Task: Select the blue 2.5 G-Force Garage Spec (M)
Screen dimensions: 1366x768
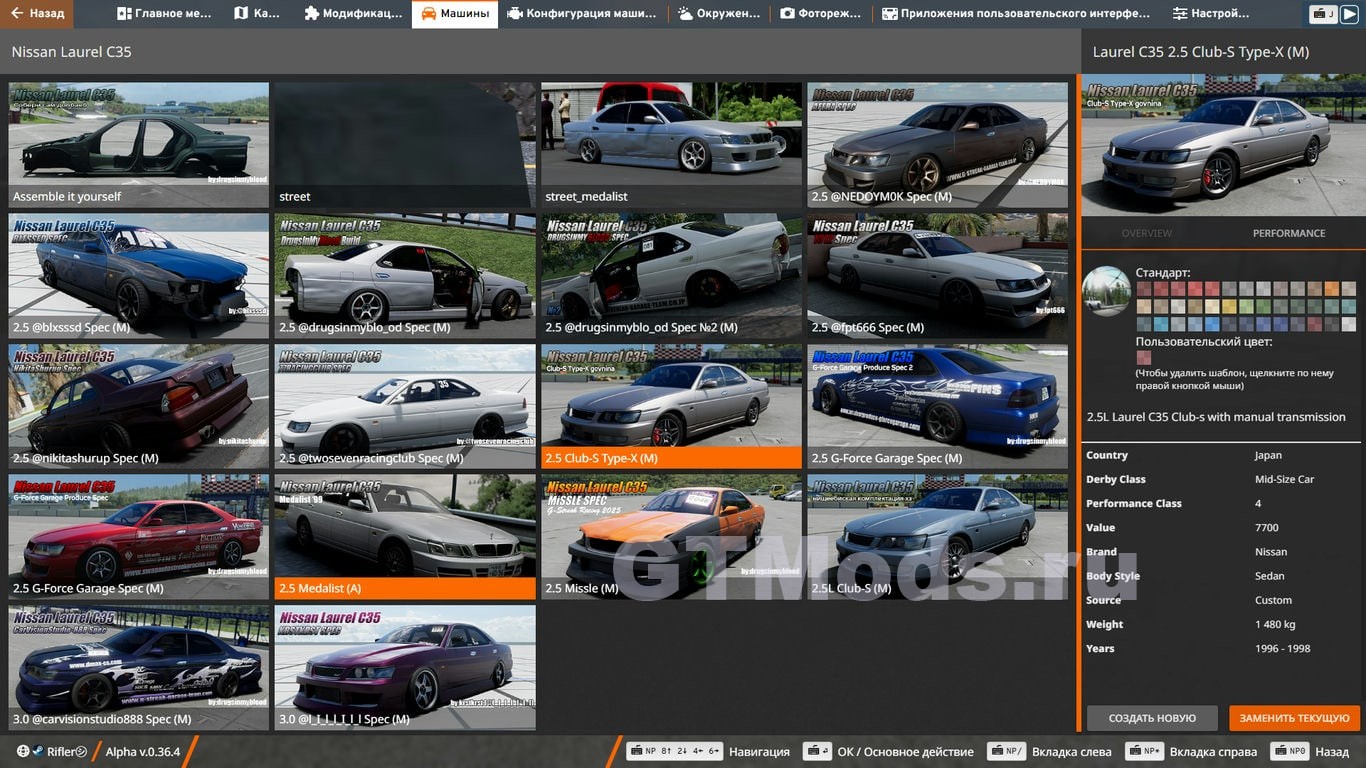Action: pyautogui.click(x=937, y=407)
